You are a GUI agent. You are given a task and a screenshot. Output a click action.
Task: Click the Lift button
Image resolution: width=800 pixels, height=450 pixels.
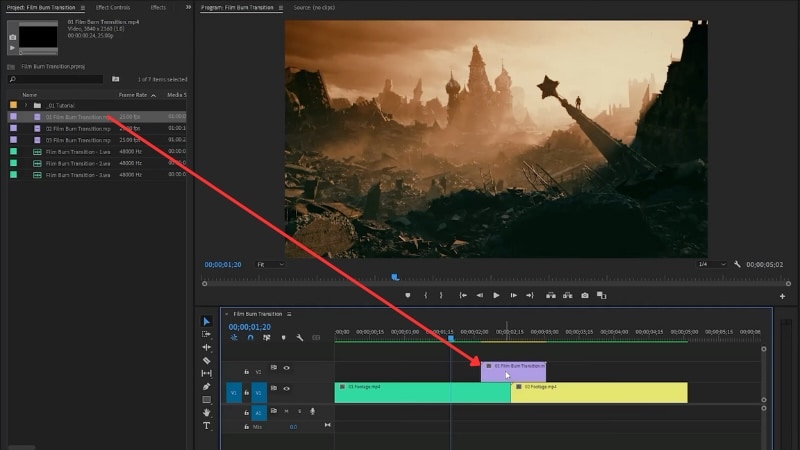(x=551, y=295)
